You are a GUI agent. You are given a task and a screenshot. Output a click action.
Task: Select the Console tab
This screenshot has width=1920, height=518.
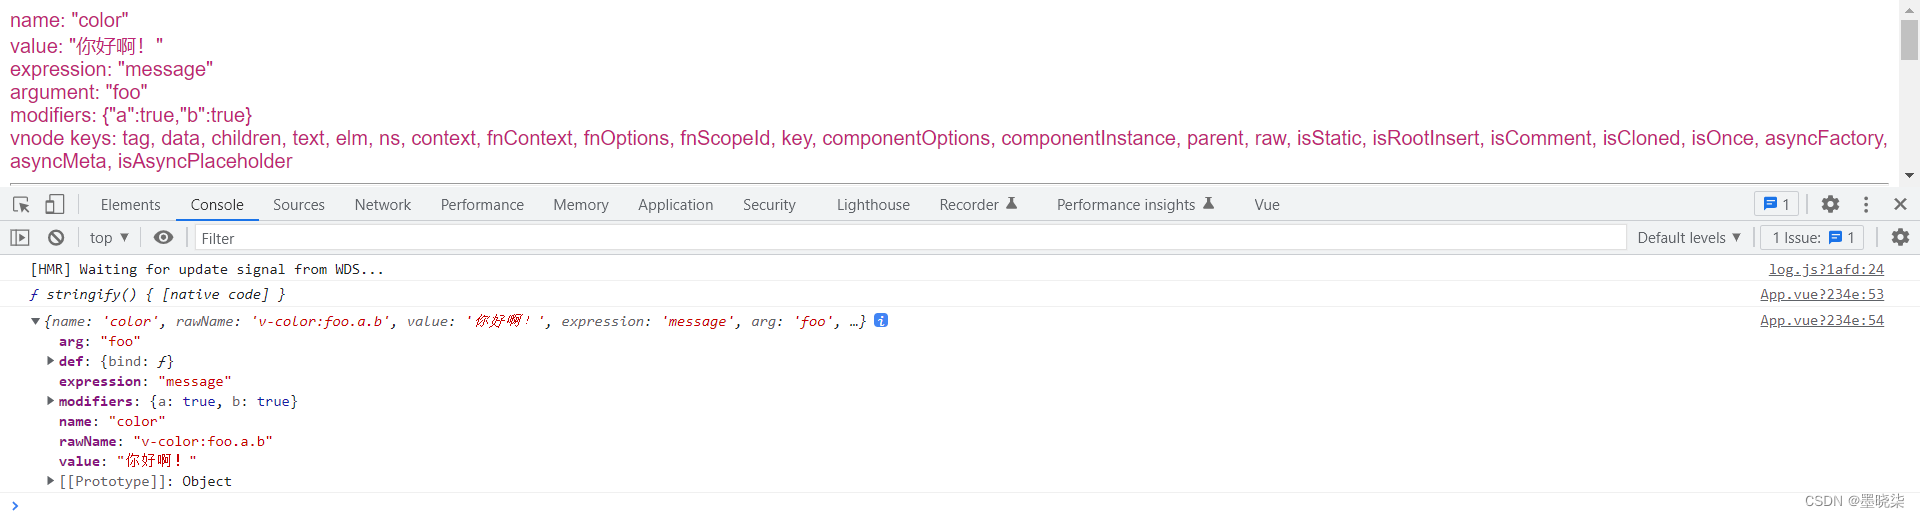tap(217, 204)
